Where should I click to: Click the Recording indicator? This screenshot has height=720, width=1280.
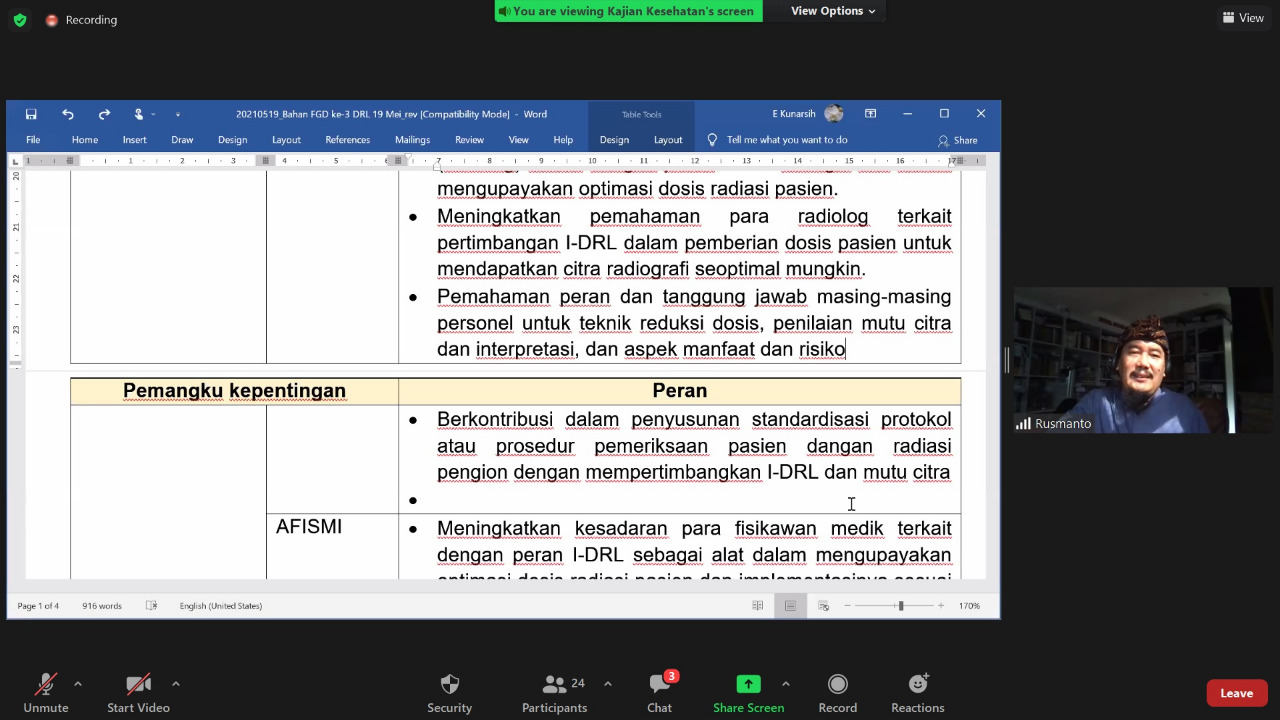[81, 20]
